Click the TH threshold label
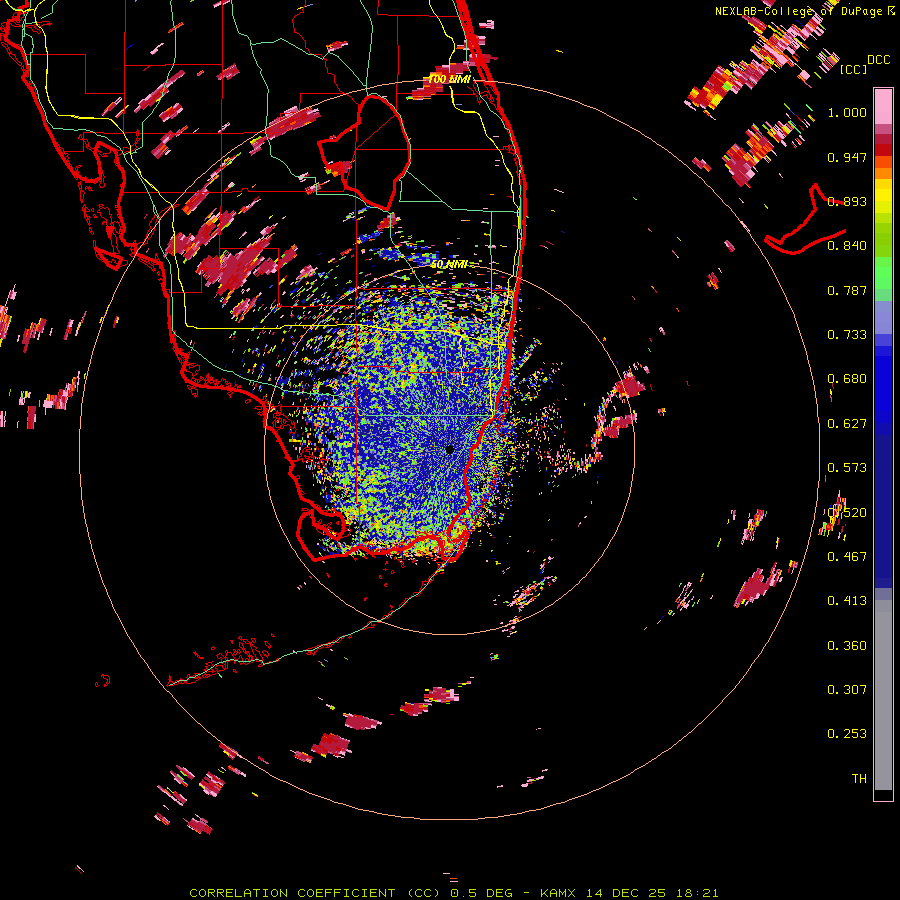 pos(859,779)
